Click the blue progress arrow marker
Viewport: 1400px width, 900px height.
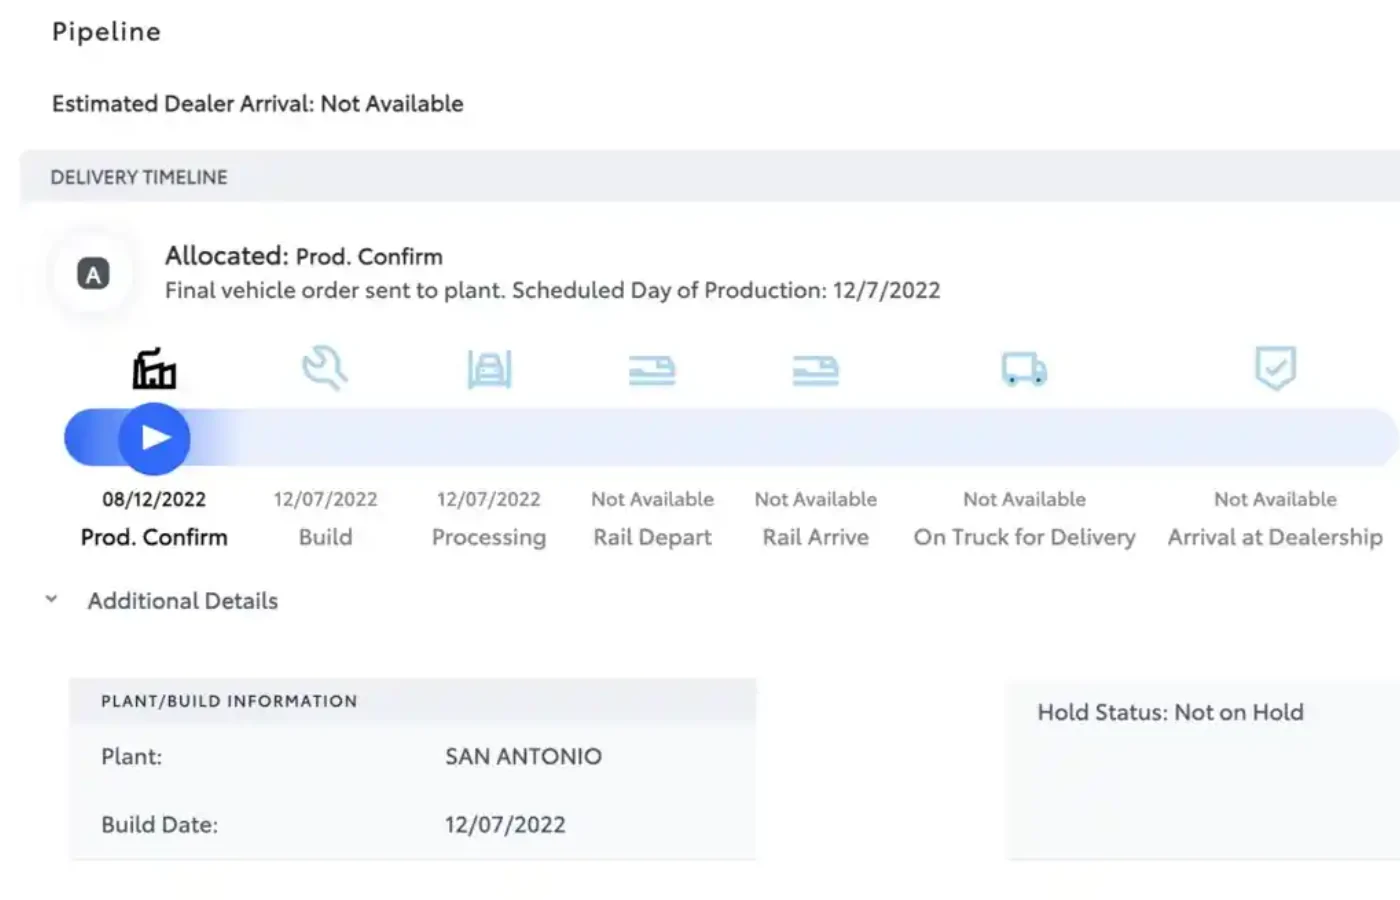(x=154, y=438)
